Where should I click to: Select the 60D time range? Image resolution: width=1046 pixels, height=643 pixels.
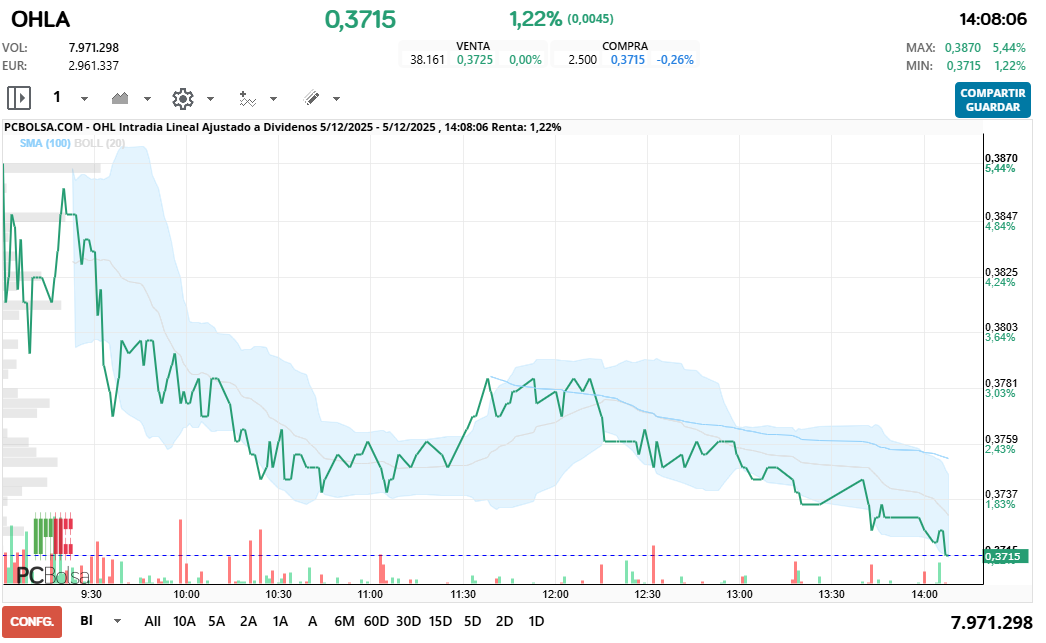click(x=376, y=621)
